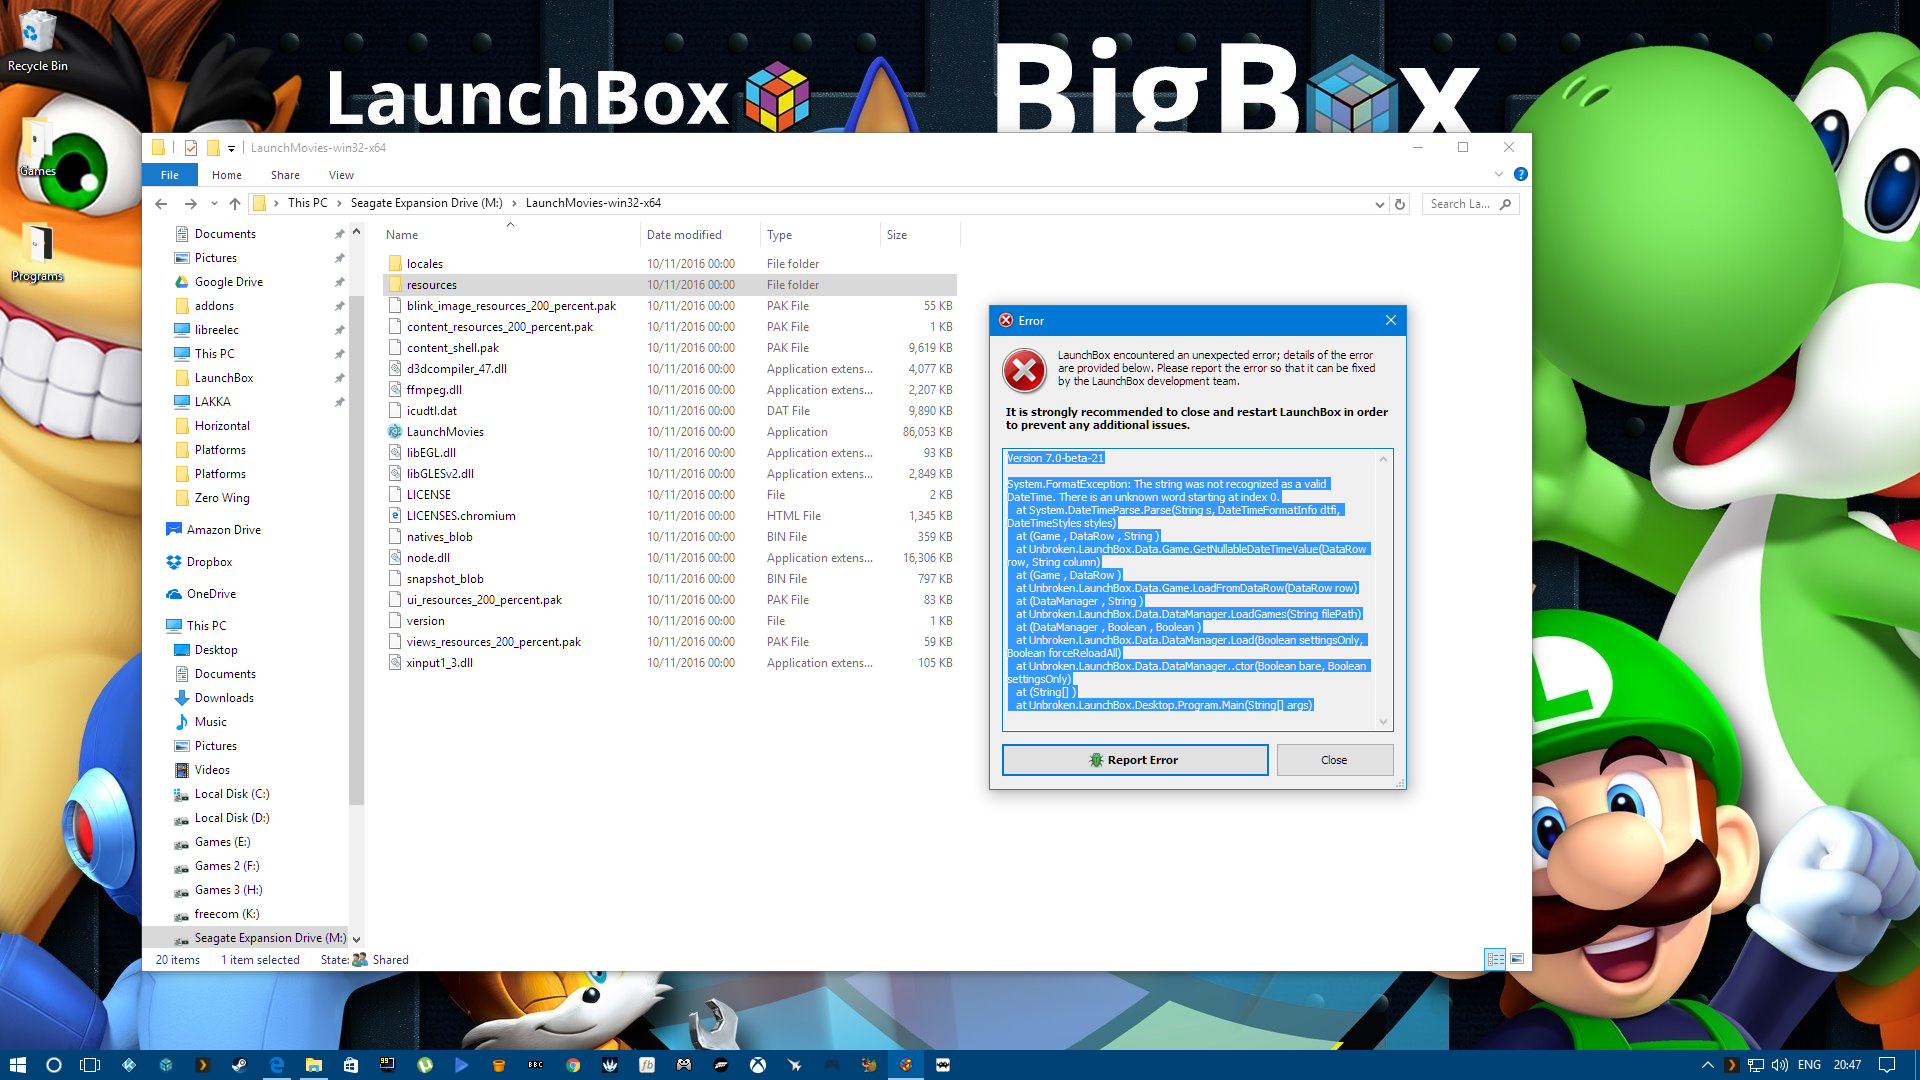Image resolution: width=1920 pixels, height=1080 pixels.
Task: Select the LaunchMovies application file
Action: click(445, 432)
